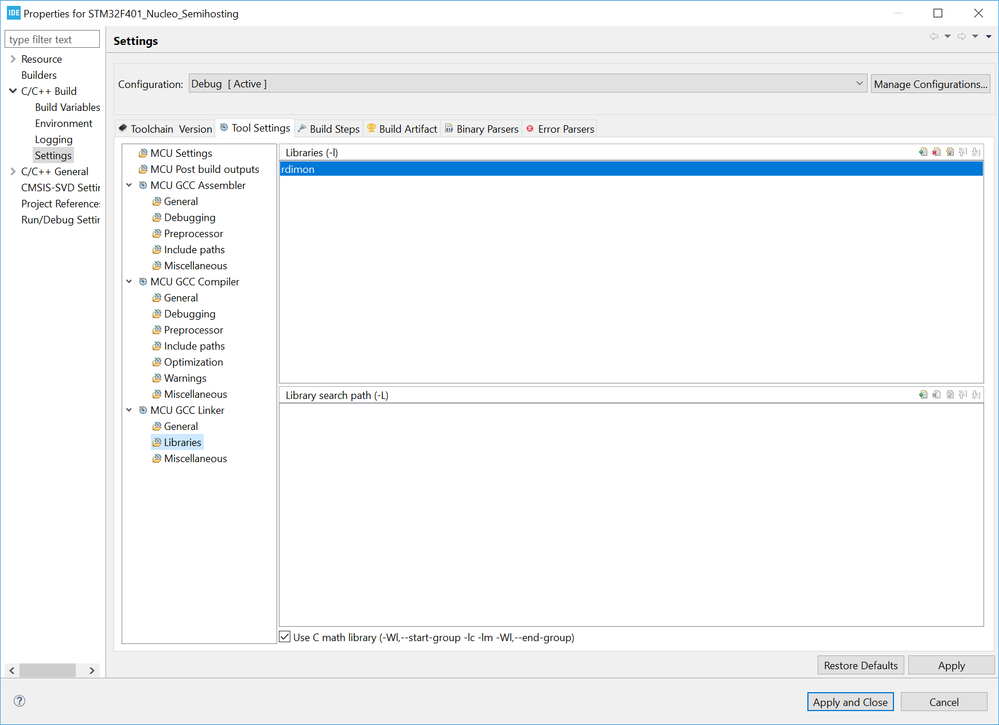Open the help question mark icon
The width and height of the screenshot is (999, 725).
19,701
